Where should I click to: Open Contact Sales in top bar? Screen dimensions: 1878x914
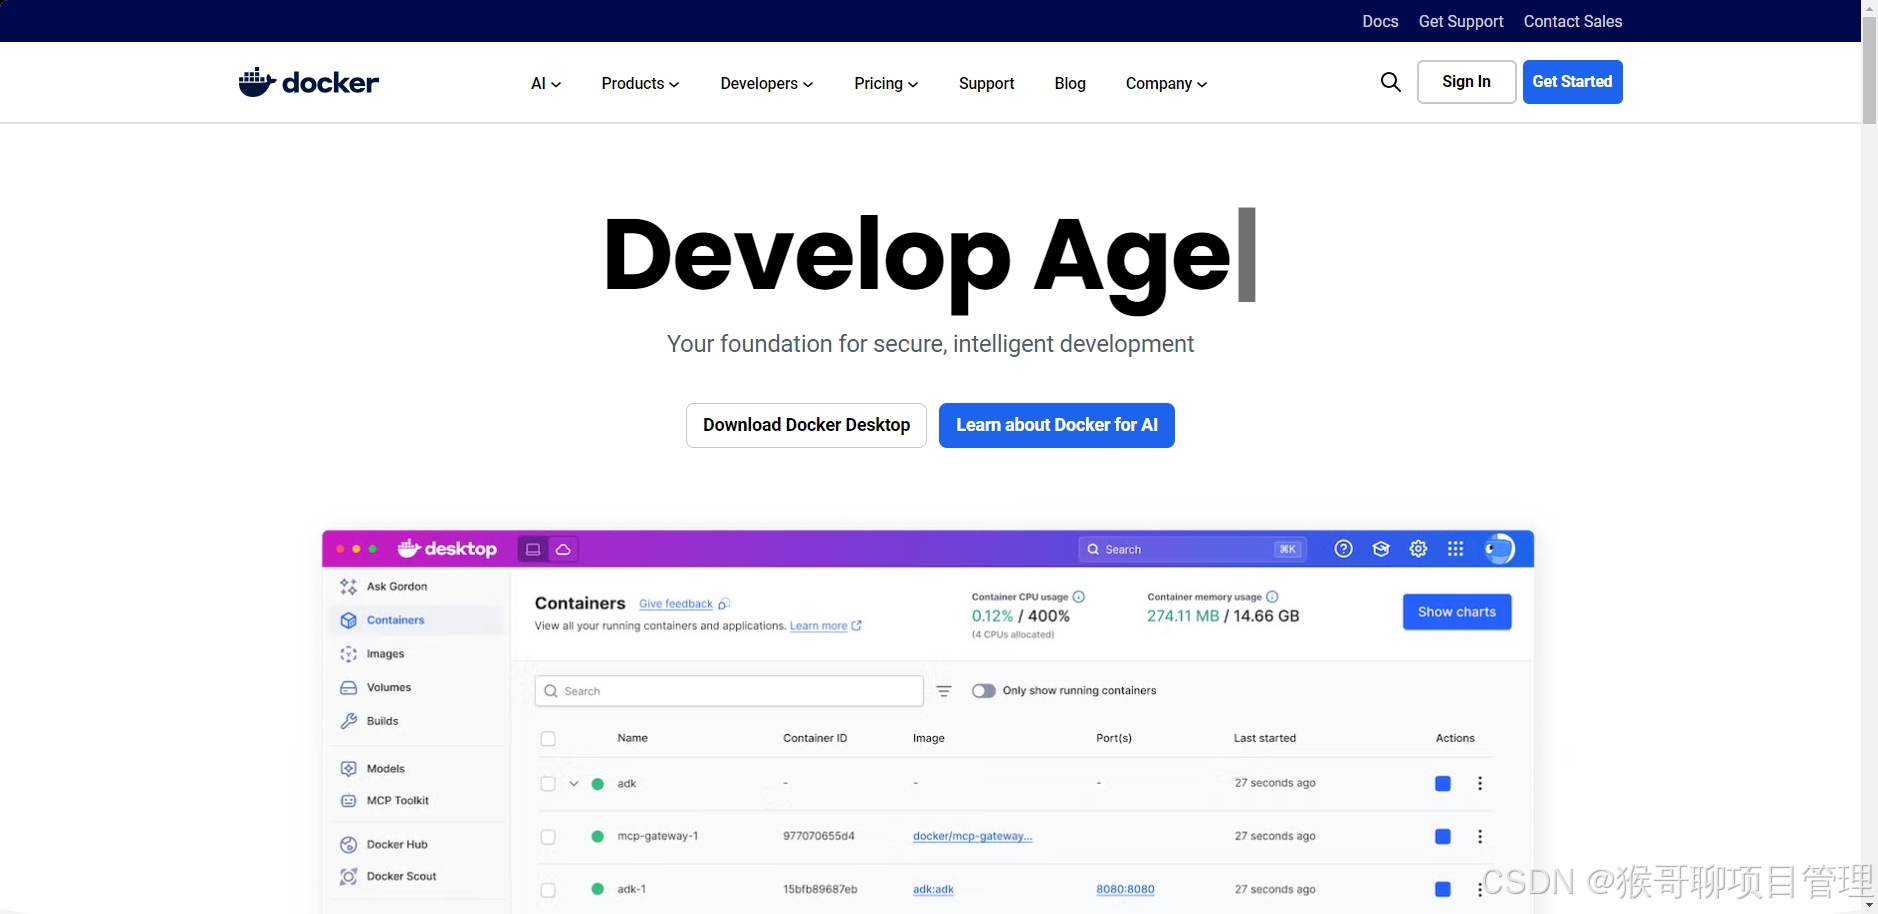pyautogui.click(x=1573, y=21)
